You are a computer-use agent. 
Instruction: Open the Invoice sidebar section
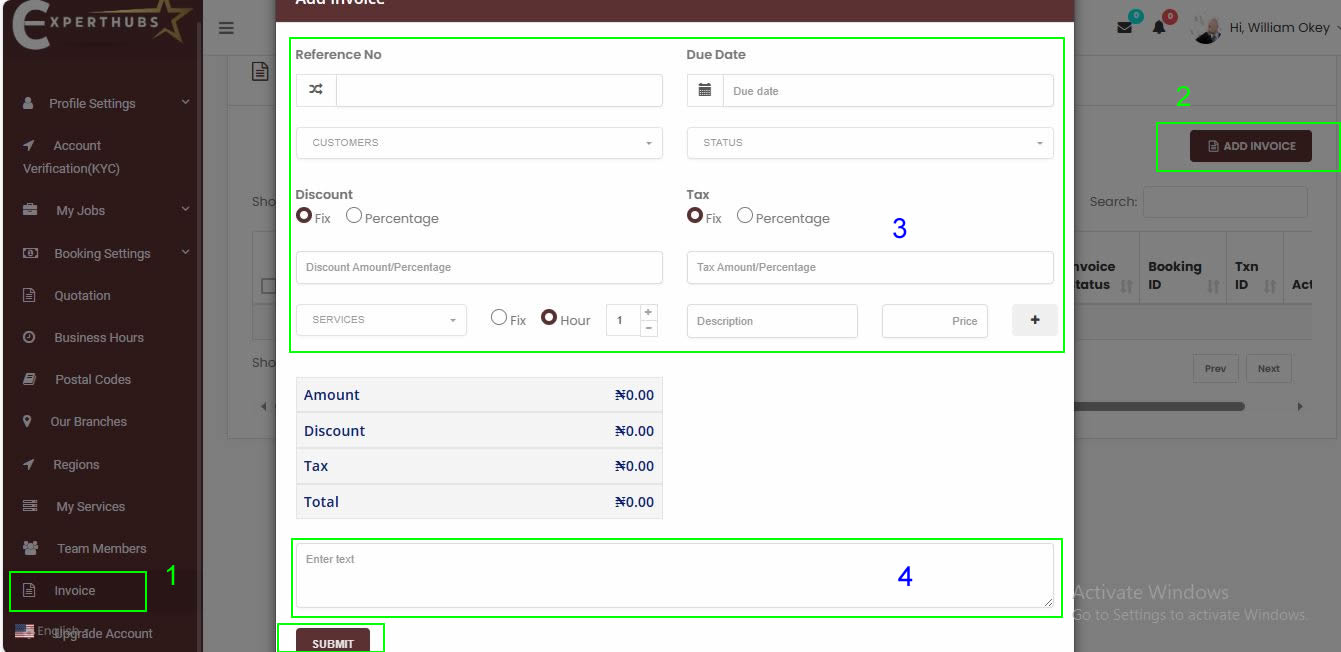coord(77,591)
